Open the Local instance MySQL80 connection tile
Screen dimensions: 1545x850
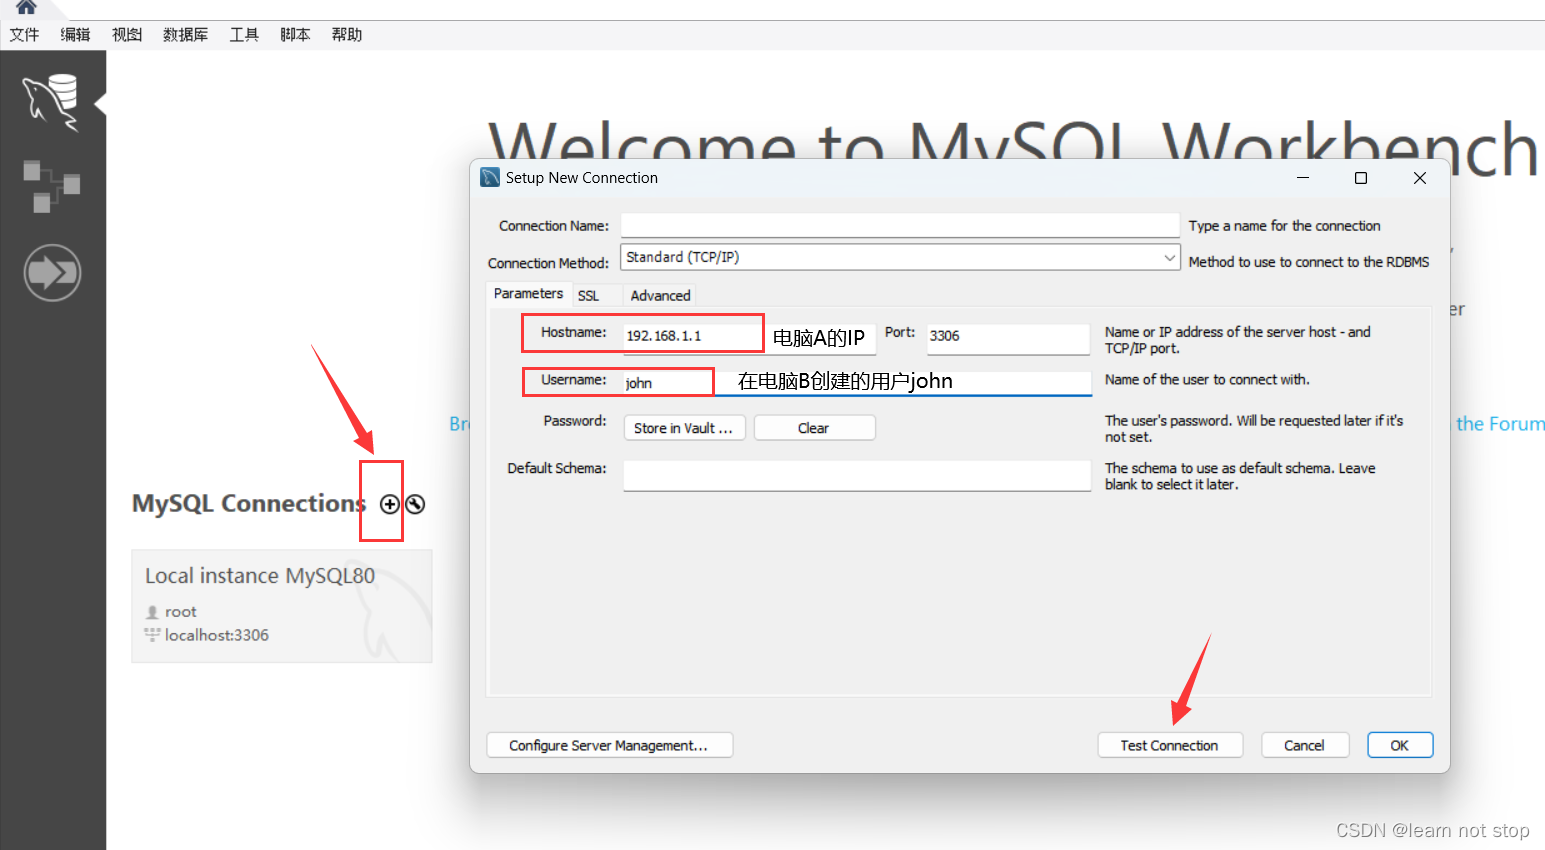click(x=282, y=604)
